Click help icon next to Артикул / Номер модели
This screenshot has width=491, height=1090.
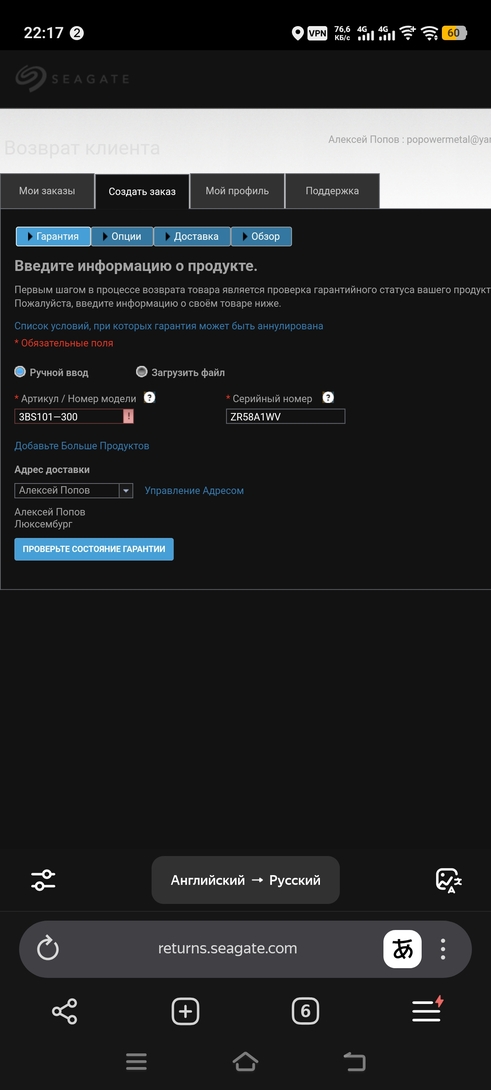150,398
